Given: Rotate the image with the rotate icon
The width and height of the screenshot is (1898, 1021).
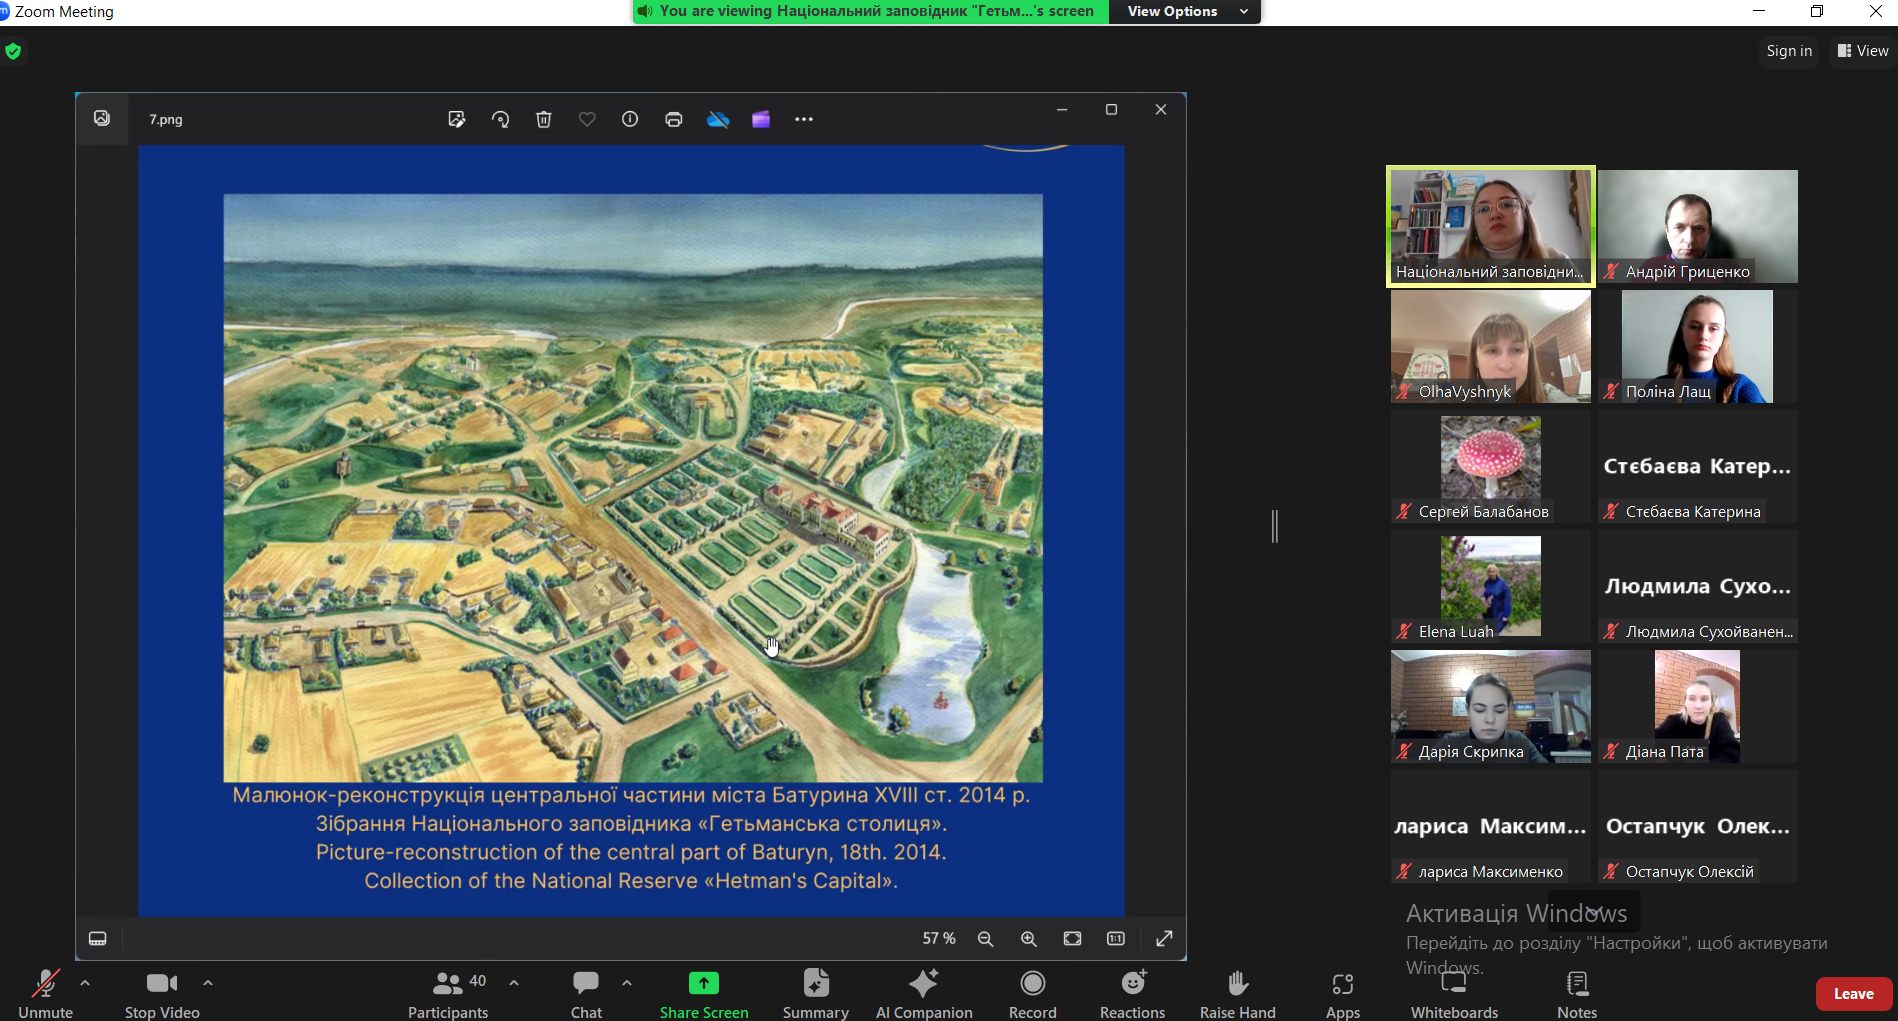Looking at the screenshot, I should [500, 119].
